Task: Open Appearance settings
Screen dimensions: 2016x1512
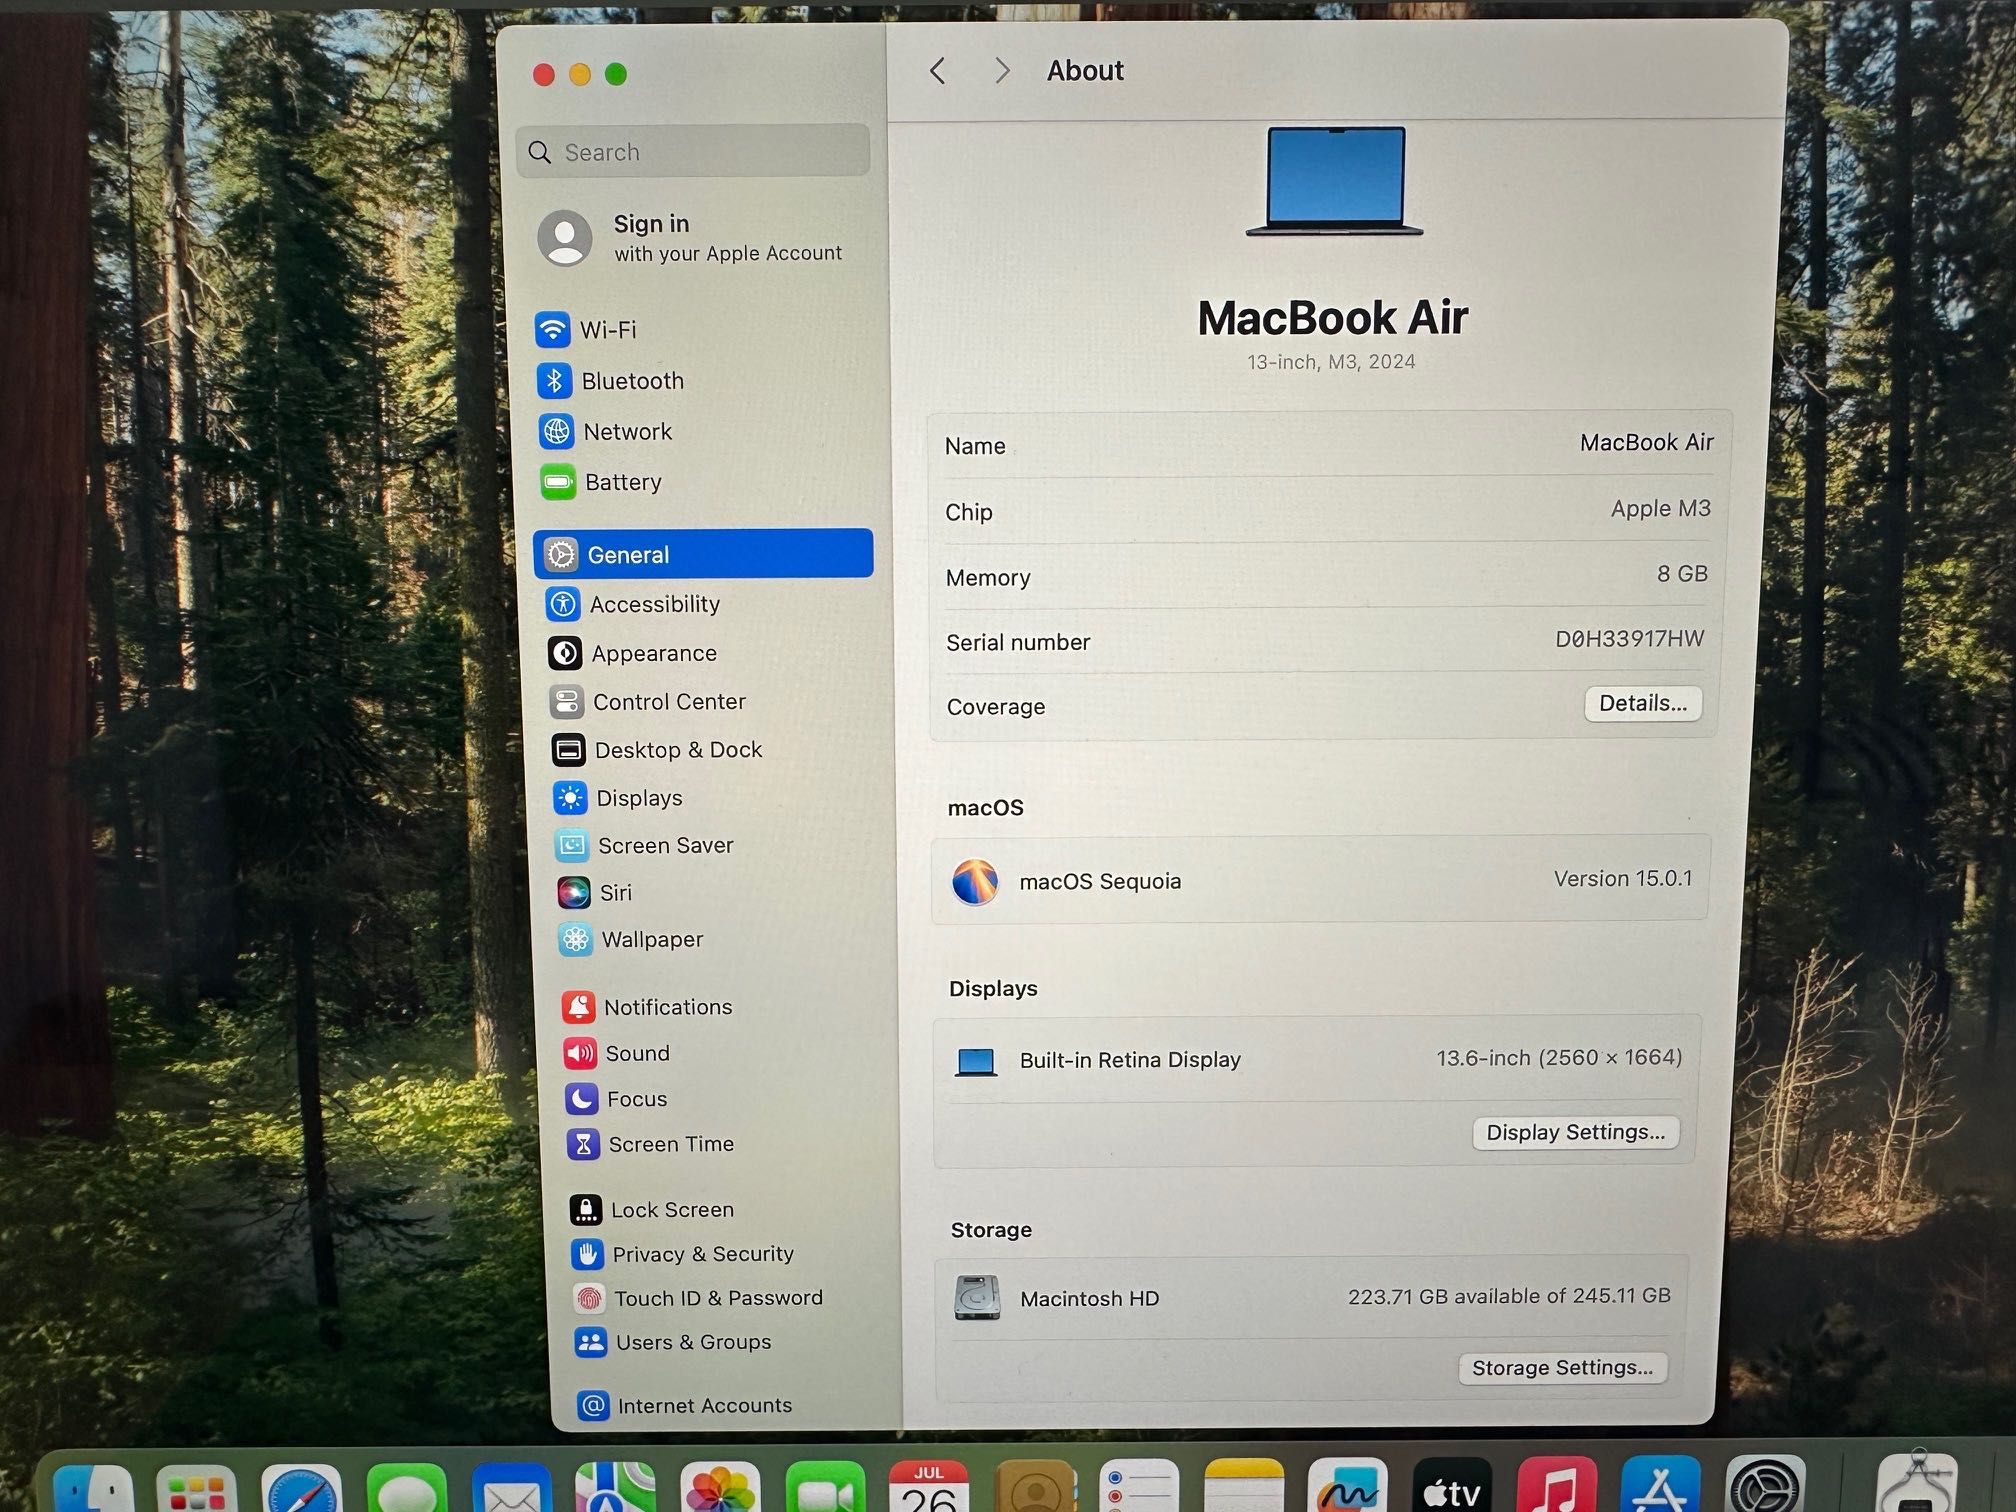Action: 633,653
